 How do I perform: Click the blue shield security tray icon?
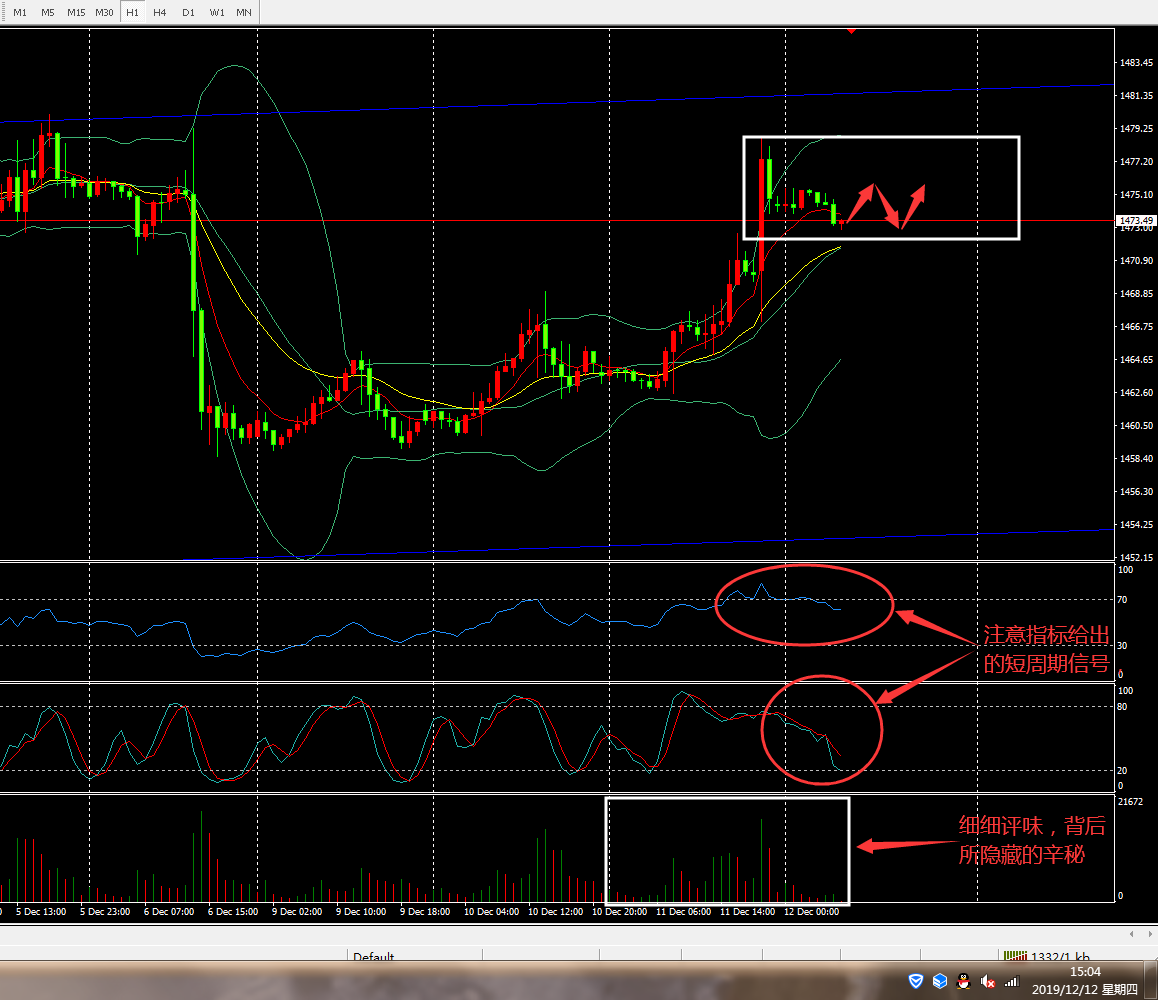coord(915,982)
